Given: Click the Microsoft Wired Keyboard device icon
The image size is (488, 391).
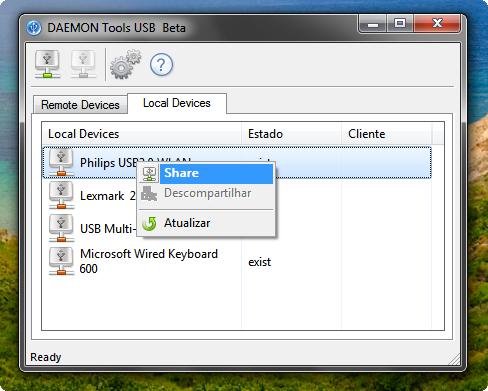Looking at the screenshot, I should pos(61,261).
